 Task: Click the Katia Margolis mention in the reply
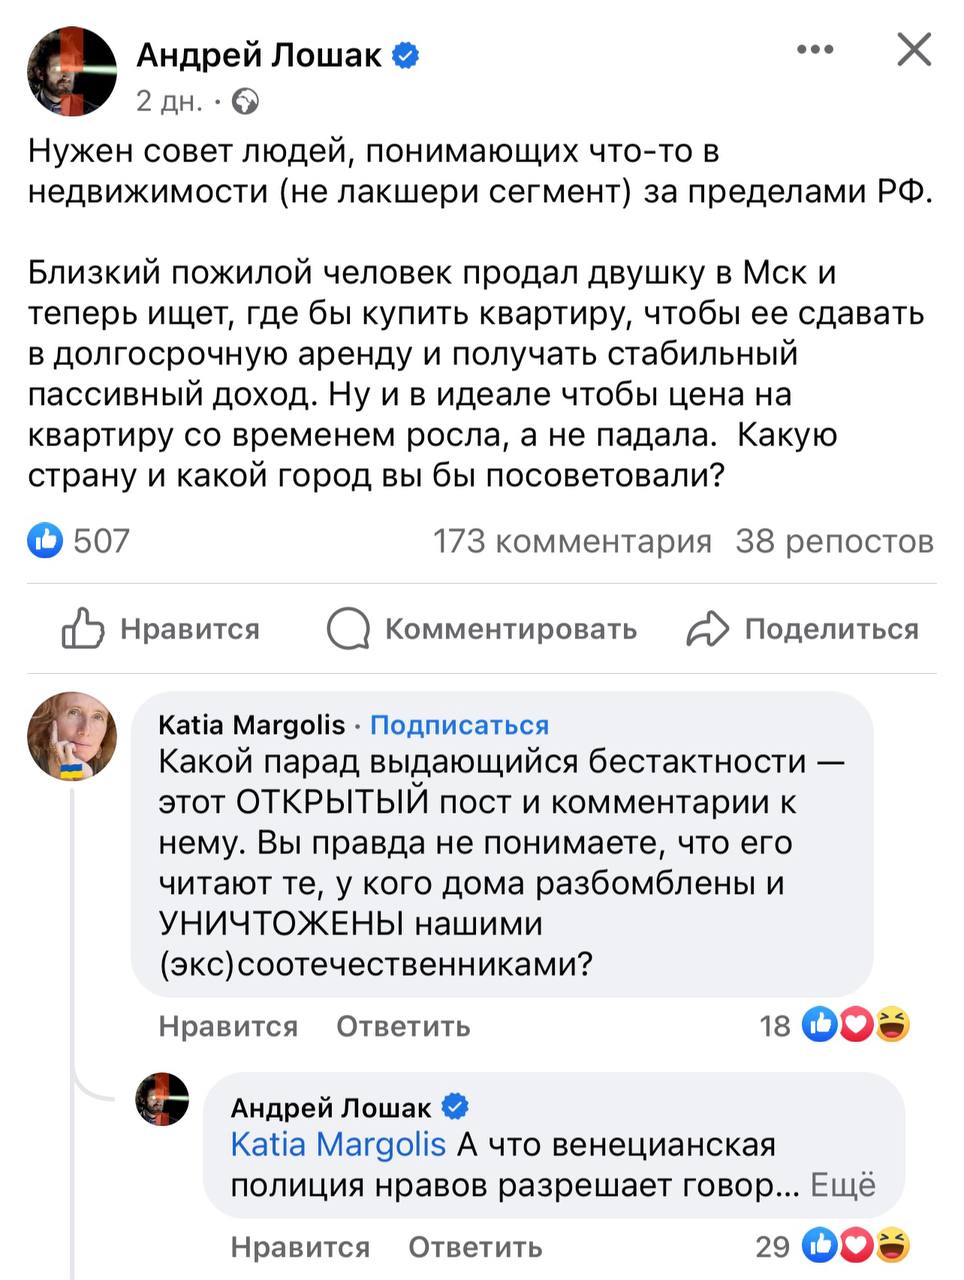[x=338, y=1144]
